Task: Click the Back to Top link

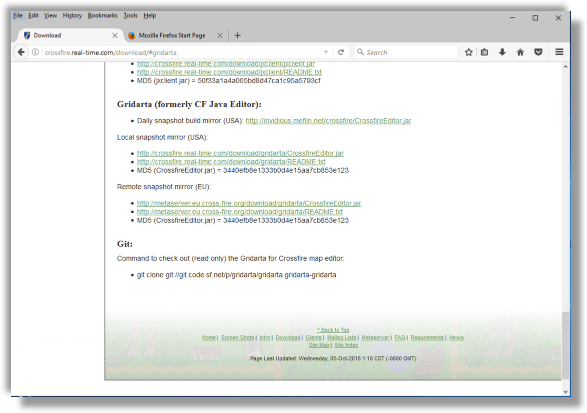Action: [333, 330]
